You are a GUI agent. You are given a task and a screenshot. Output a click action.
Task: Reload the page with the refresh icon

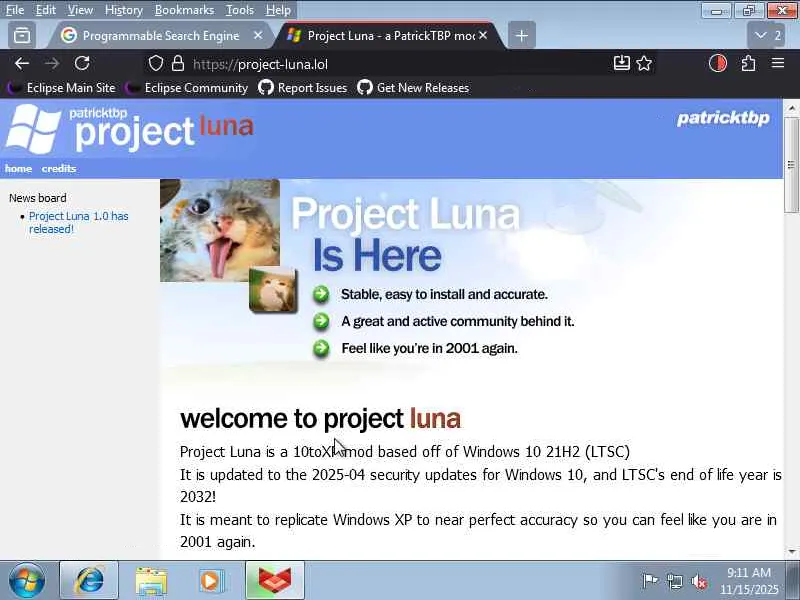[x=82, y=63]
